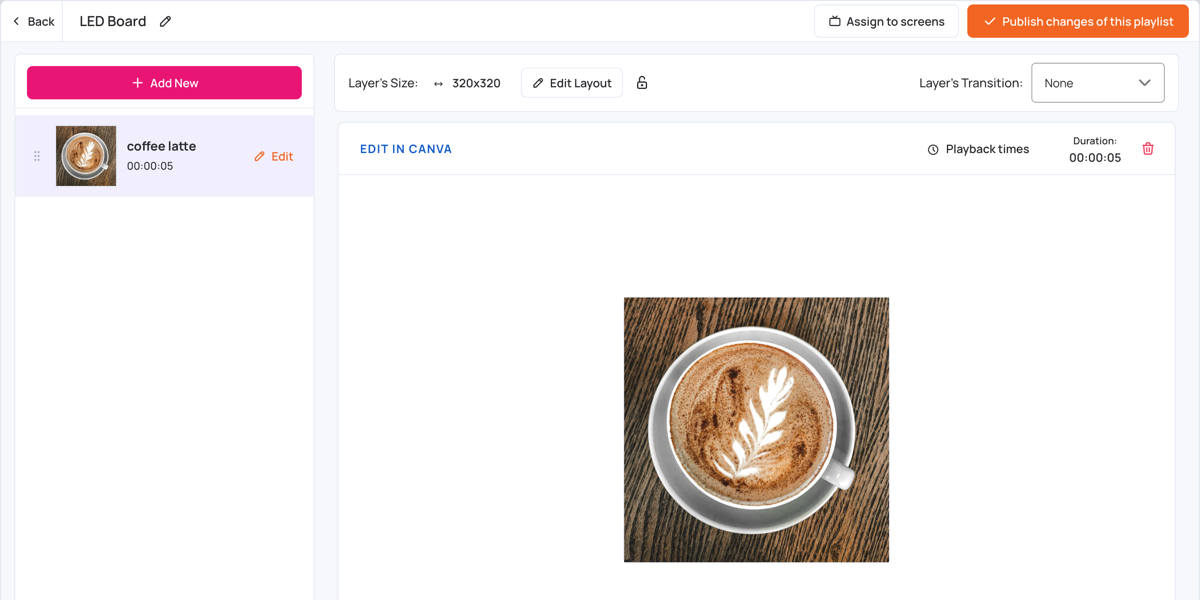Grab the drag handle beside coffee latte
Viewport: 1200px width, 600px height.
(37, 156)
